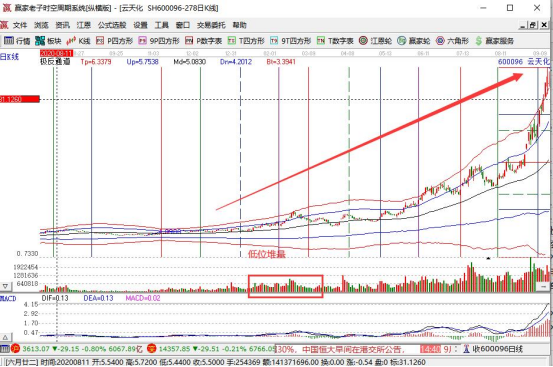Collapse the volume panel down-triangle button
This screenshot has width=553, height=367.
click(x=5, y=286)
